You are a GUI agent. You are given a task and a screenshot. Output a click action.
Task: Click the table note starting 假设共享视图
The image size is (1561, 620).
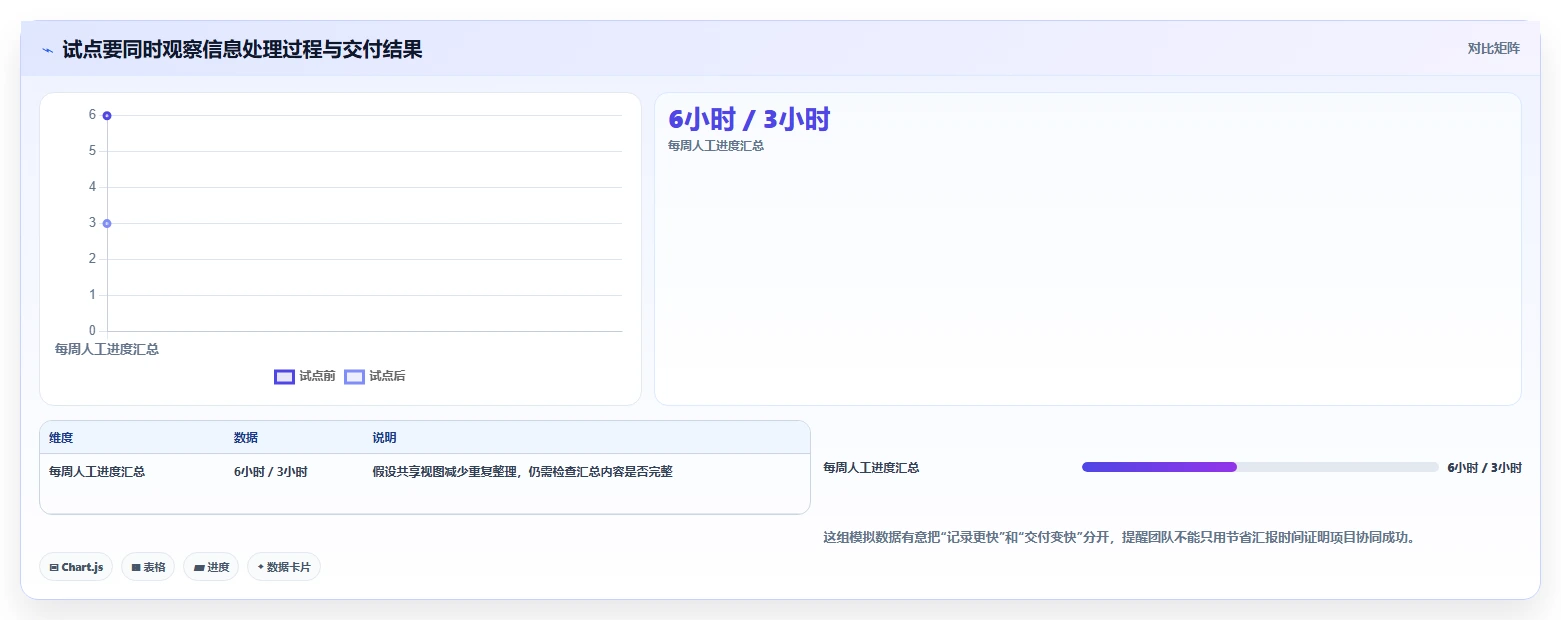pos(522,471)
